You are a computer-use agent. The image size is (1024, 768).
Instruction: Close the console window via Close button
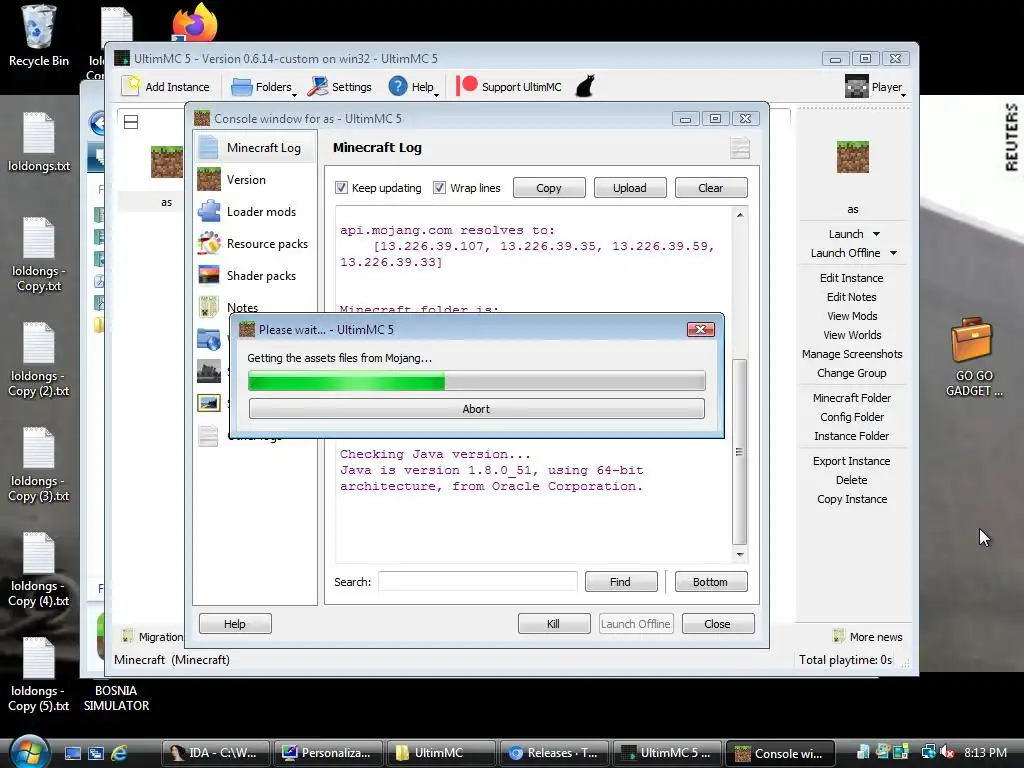[718, 624]
